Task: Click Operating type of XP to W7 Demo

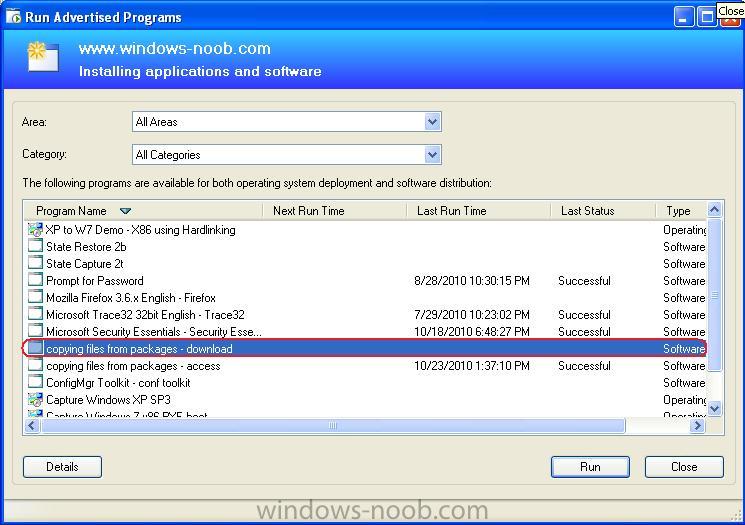Action: [684, 230]
